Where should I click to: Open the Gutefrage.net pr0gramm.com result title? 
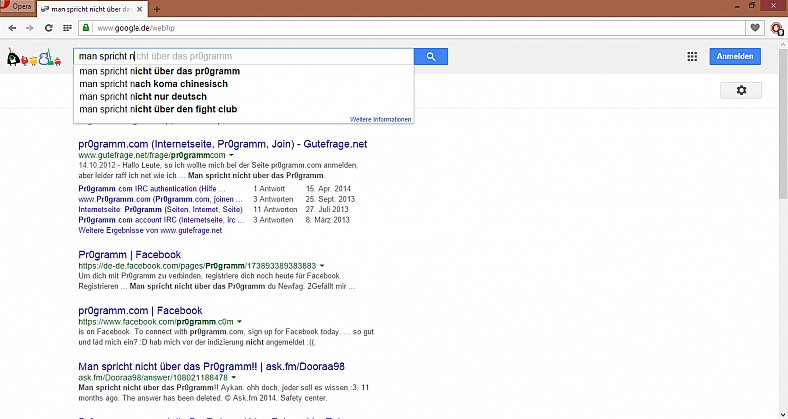(x=223, y=144)
